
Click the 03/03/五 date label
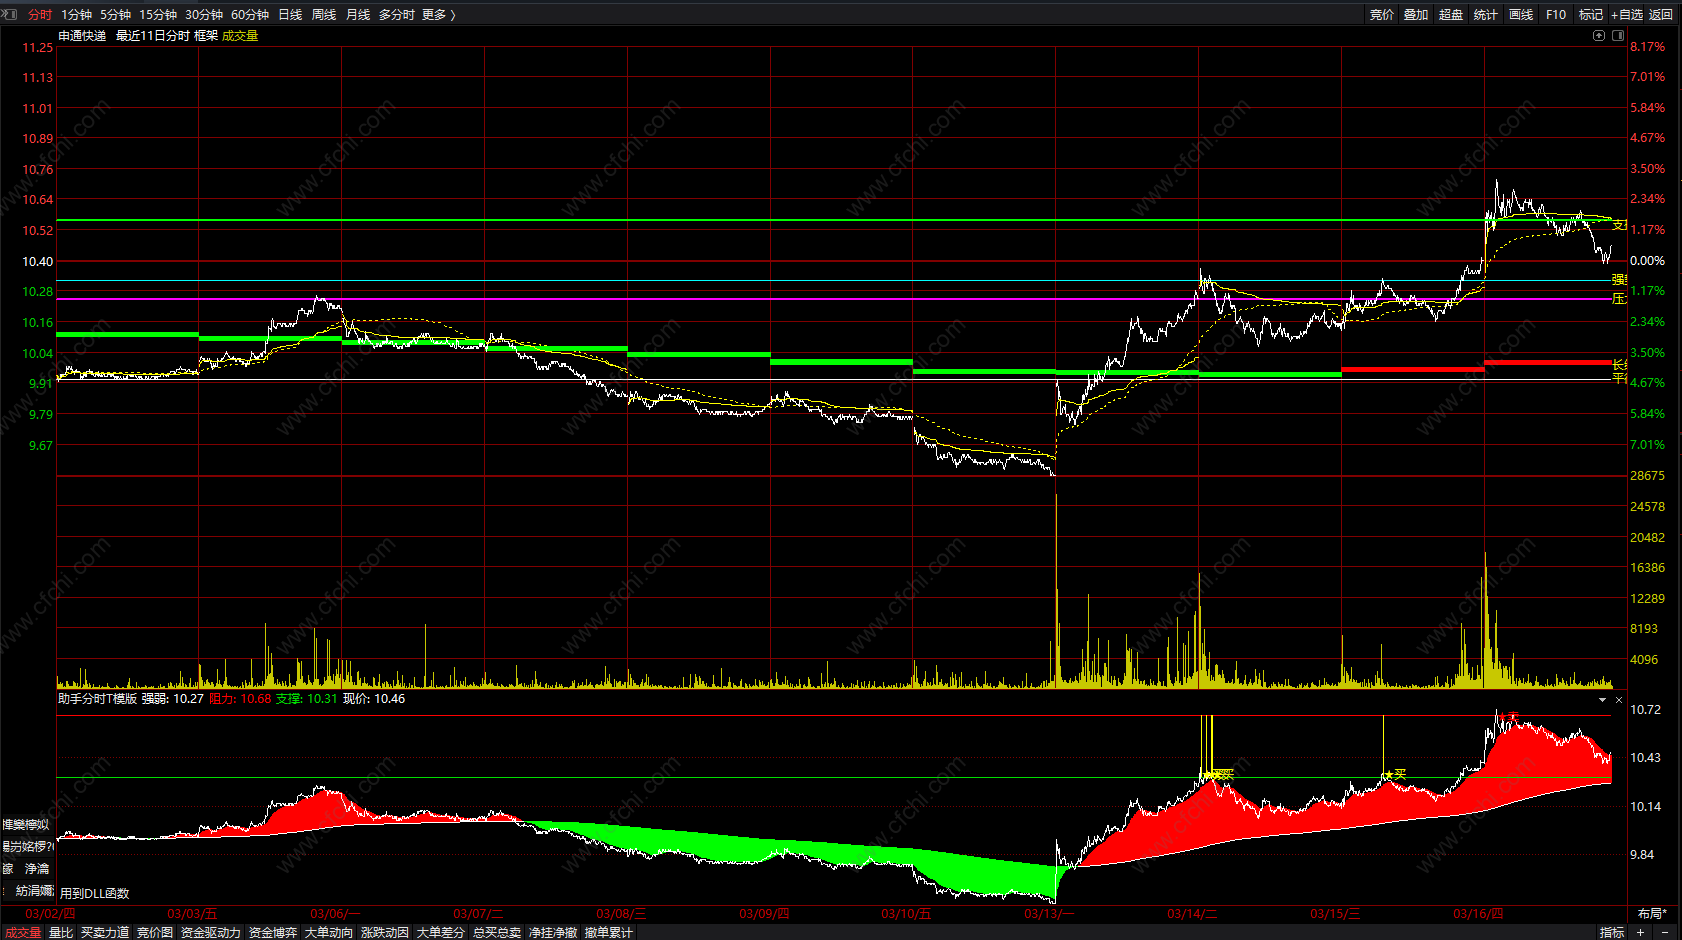(x=192, y=914)
